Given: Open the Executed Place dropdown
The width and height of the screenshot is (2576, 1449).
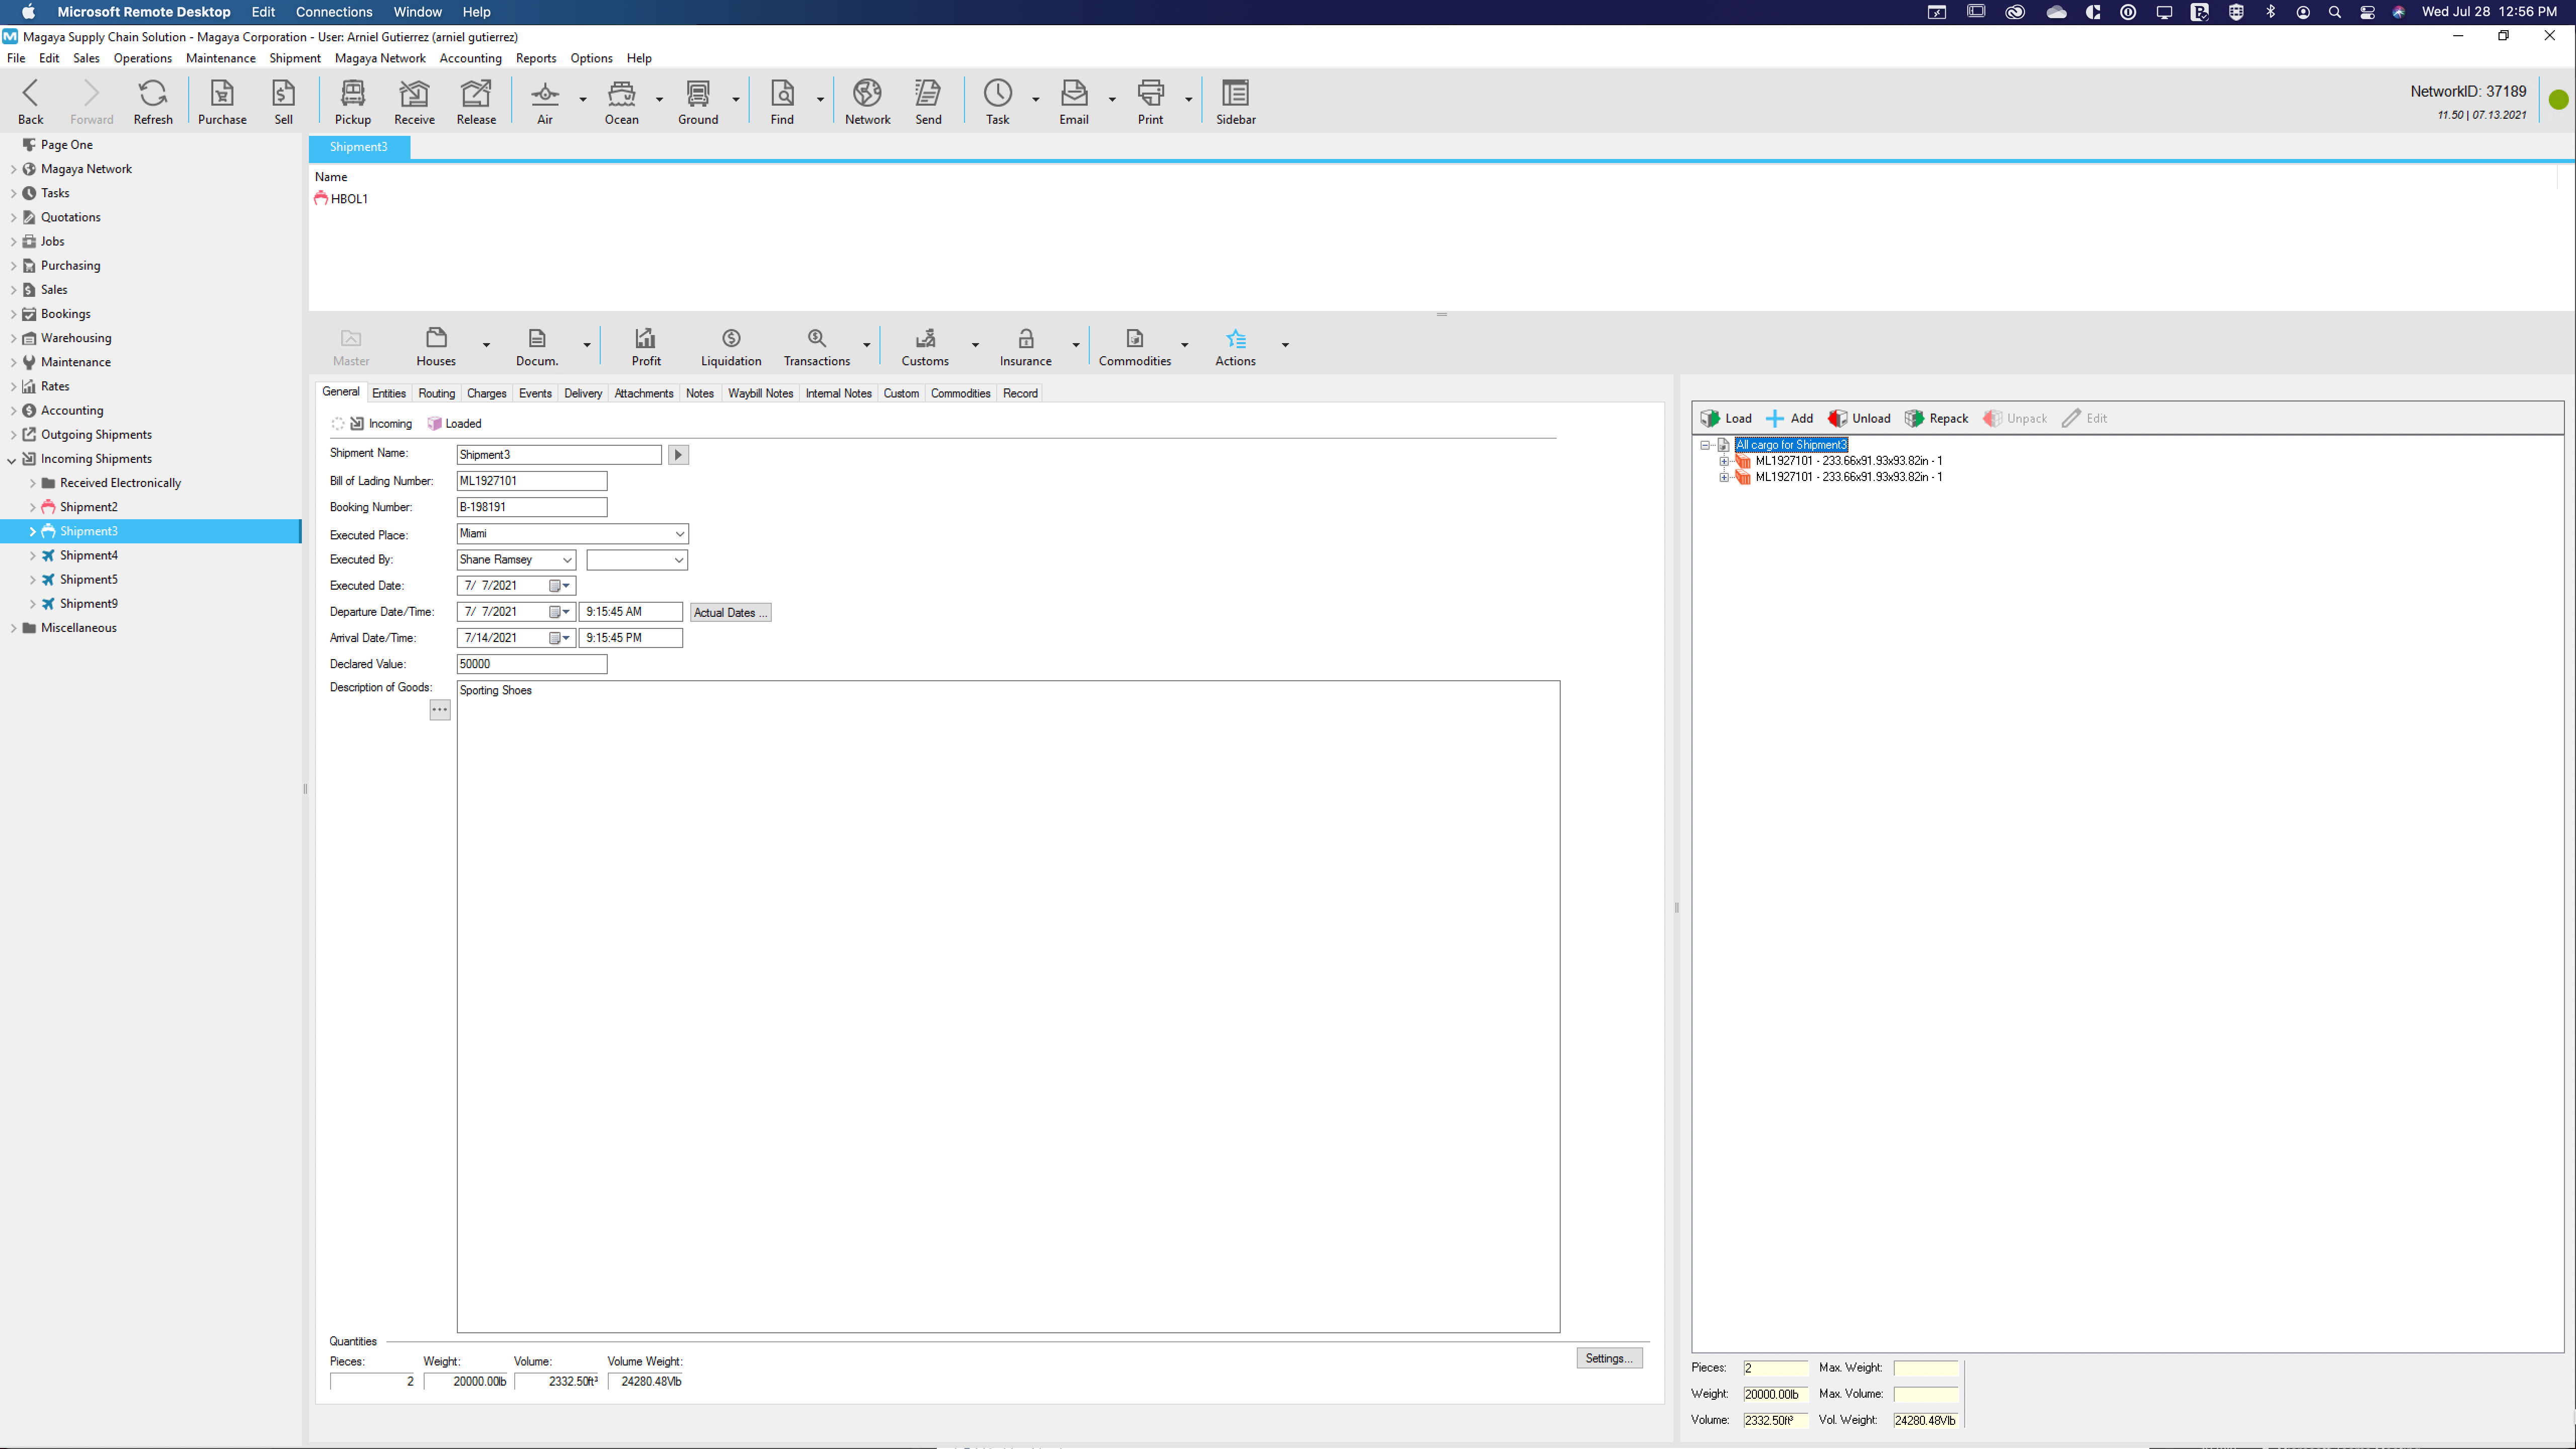Looking at the screenshot, I should pyautogui.click(x=679, y=534).
